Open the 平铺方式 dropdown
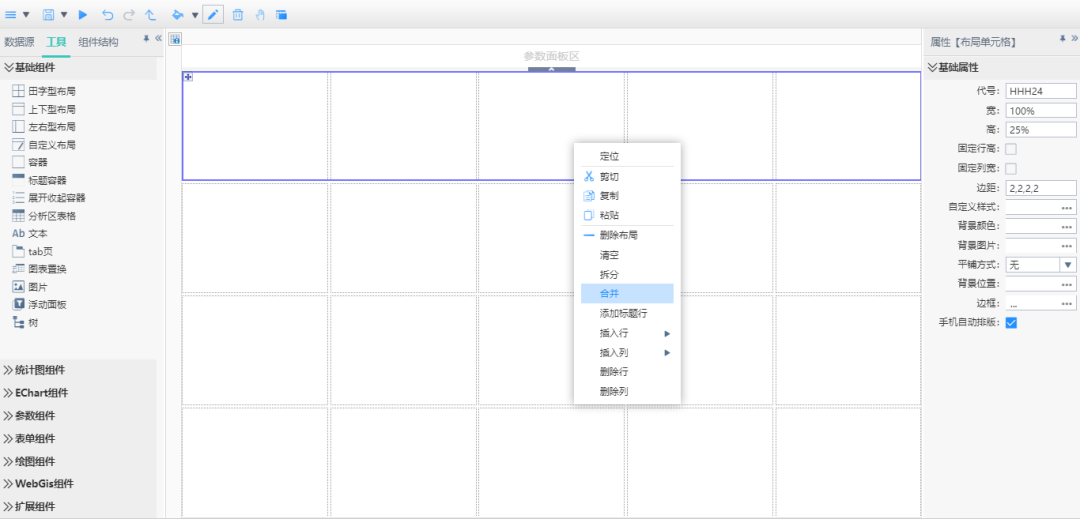This screenshot has width=1080, height=519. 1067,265
